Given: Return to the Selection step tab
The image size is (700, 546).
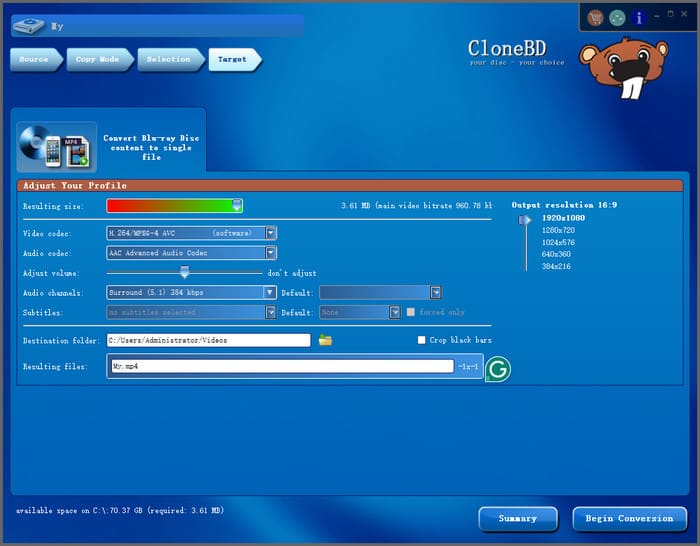Looking at the screenshot, I should click(168, 60).
